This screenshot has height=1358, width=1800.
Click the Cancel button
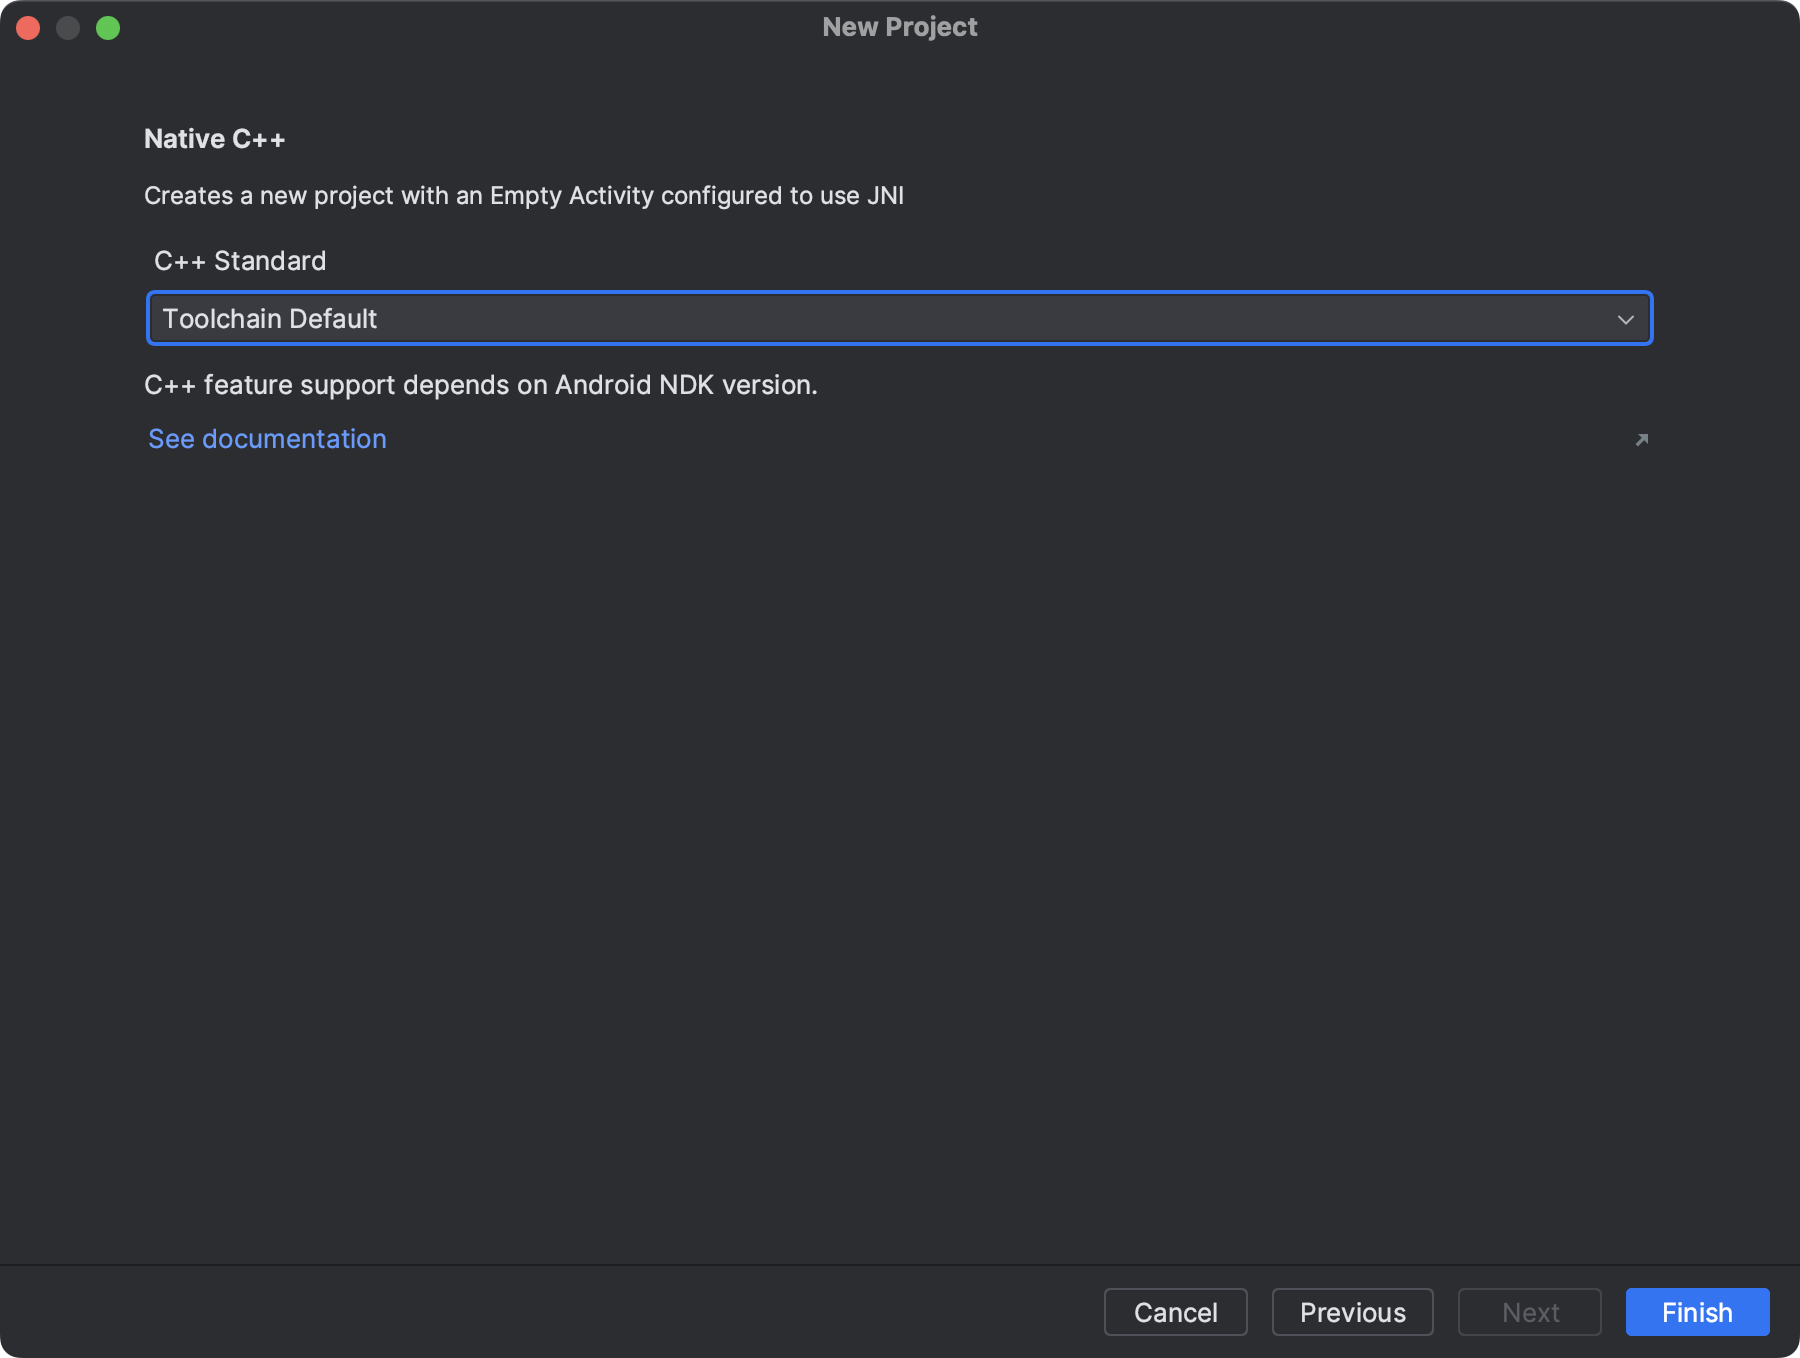pos(1175,1312)
